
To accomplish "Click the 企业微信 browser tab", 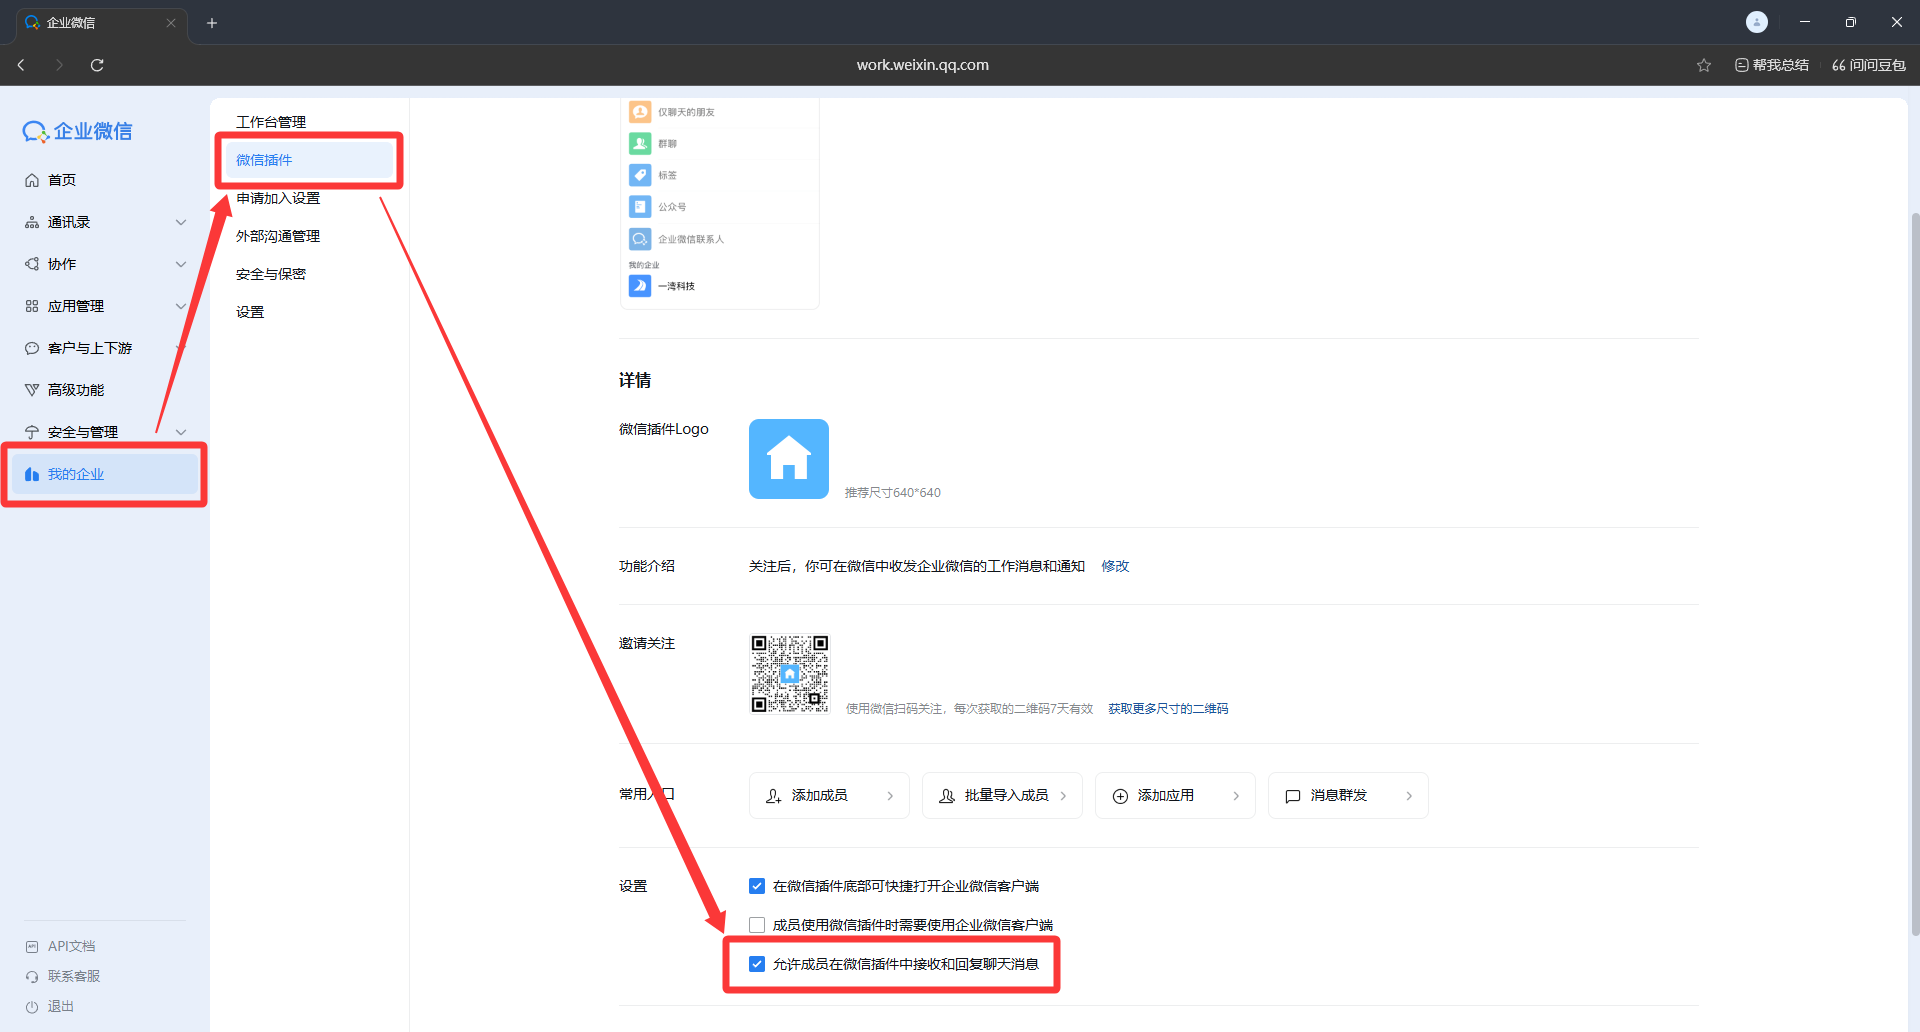I will [100, 23].
